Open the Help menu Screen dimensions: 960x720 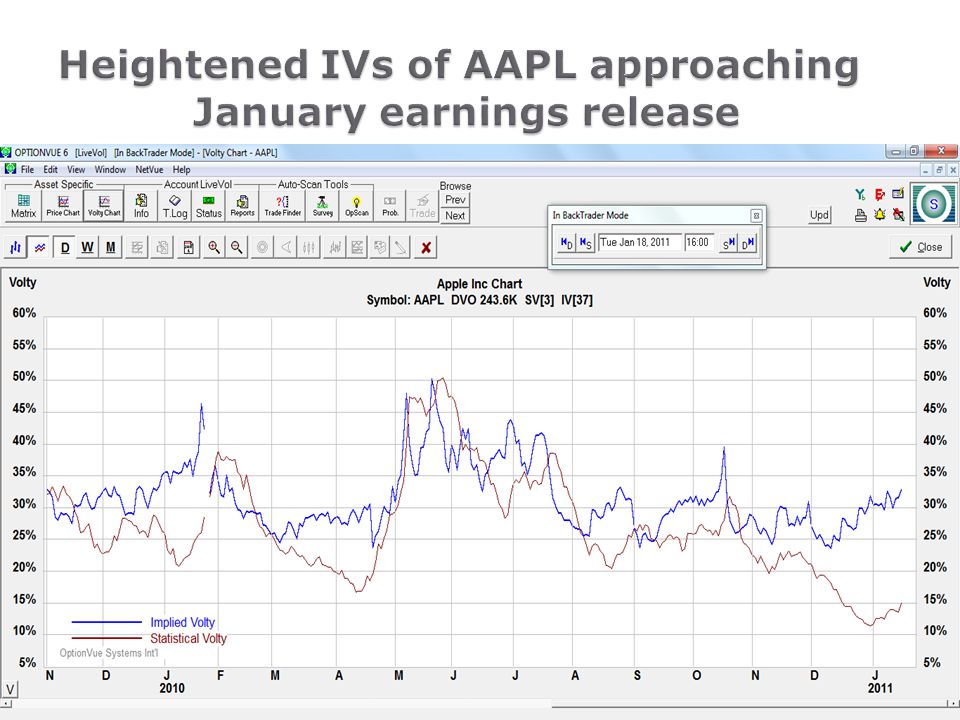click(181, 170)
